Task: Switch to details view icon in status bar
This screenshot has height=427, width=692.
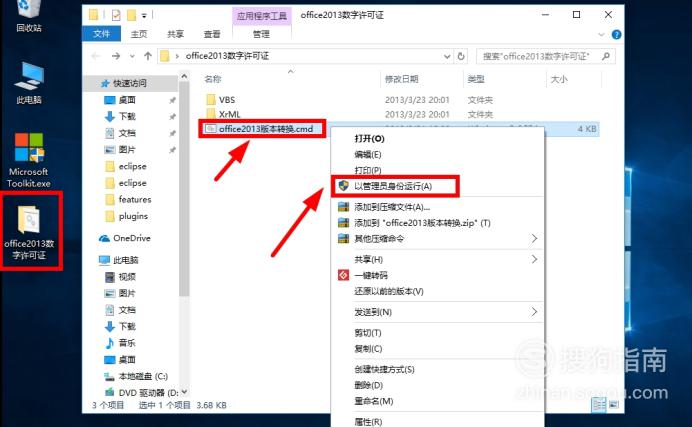Action: [598, 405]
